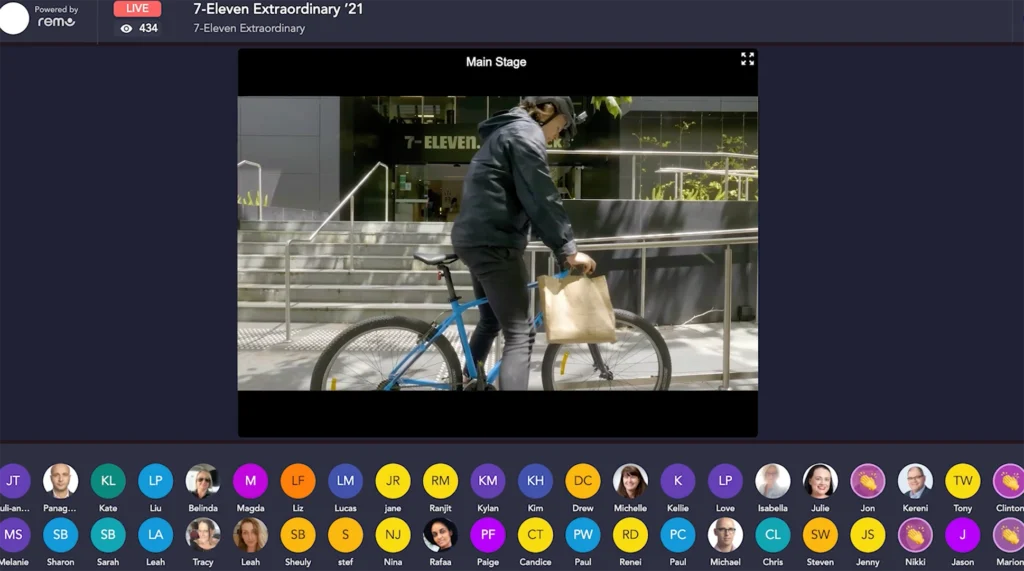Select Jason's J avatar
Screen dimensions: 1024x571
963,535
